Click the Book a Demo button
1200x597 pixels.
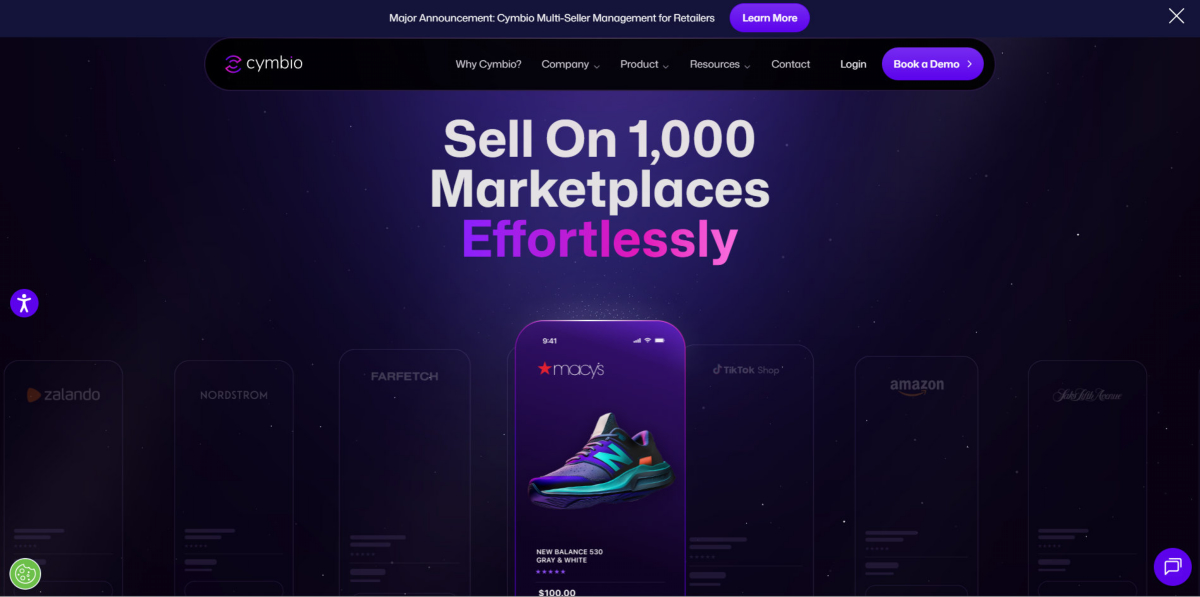[932, 64]
